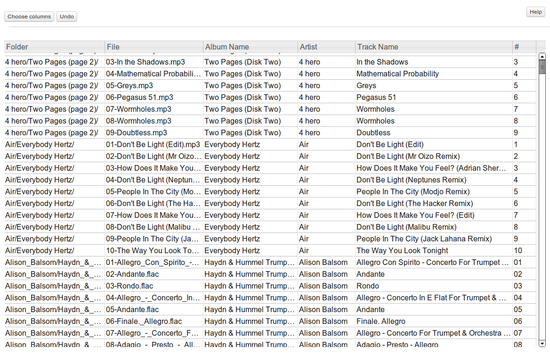Click folder Air/Everybody Hertz/ in 09-People In The City row

[x=40, y=239]
